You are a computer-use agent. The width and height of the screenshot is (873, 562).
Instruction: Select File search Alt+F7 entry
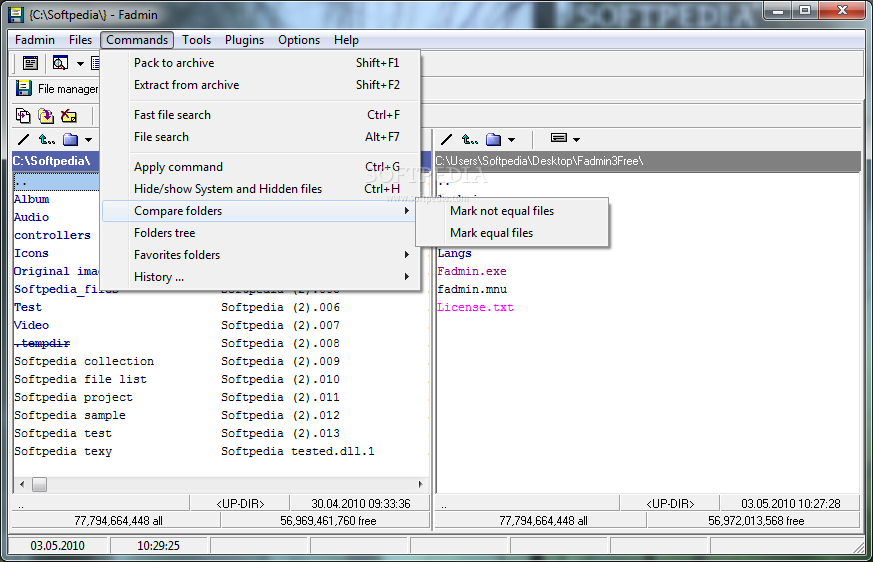pos(261,137)
